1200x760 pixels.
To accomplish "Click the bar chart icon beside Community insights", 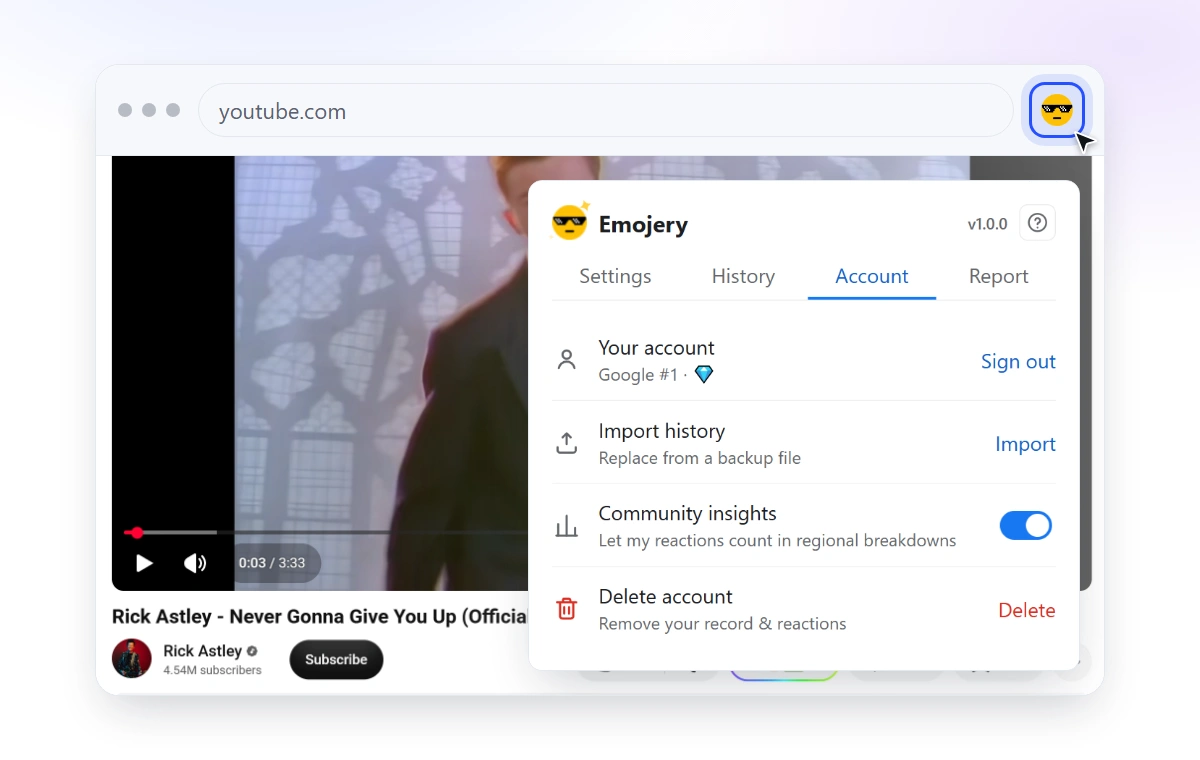I will pyautogui.click(x=567, y=526).
